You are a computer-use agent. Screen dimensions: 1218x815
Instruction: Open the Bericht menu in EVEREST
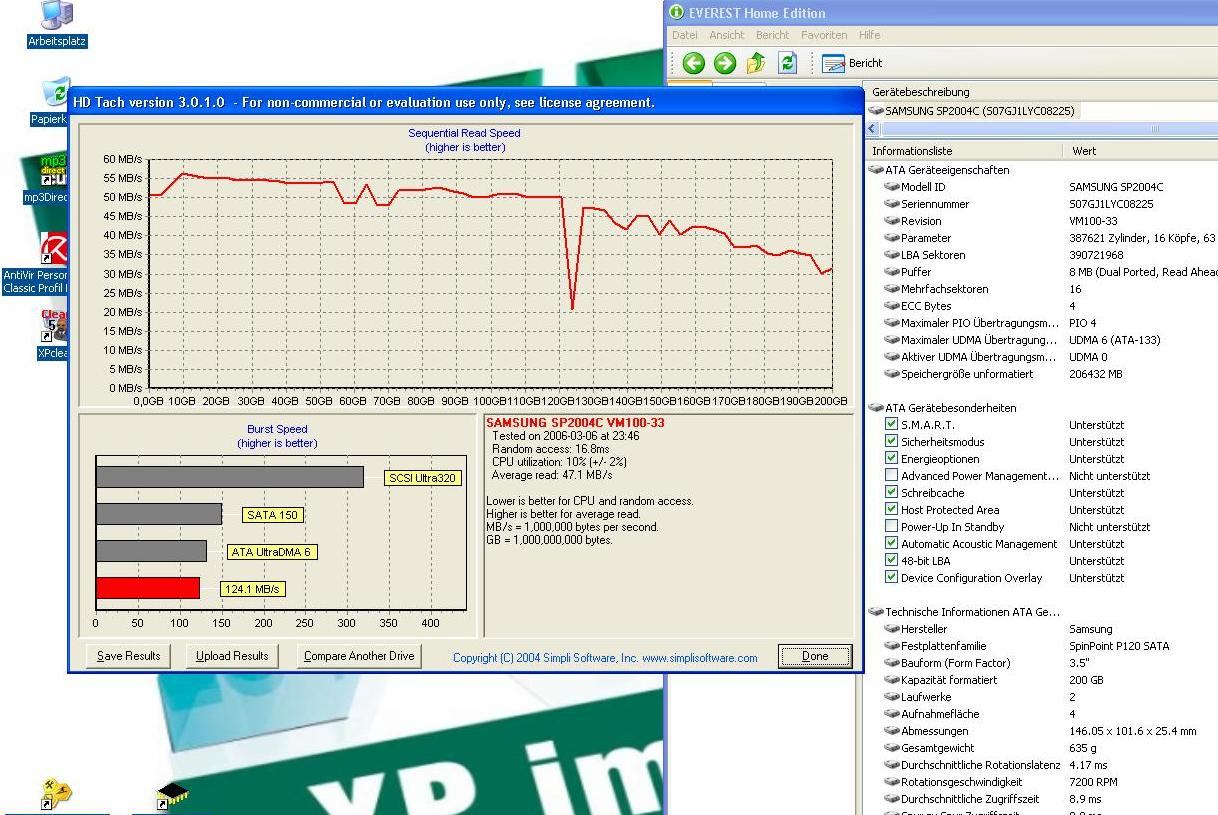772,35
